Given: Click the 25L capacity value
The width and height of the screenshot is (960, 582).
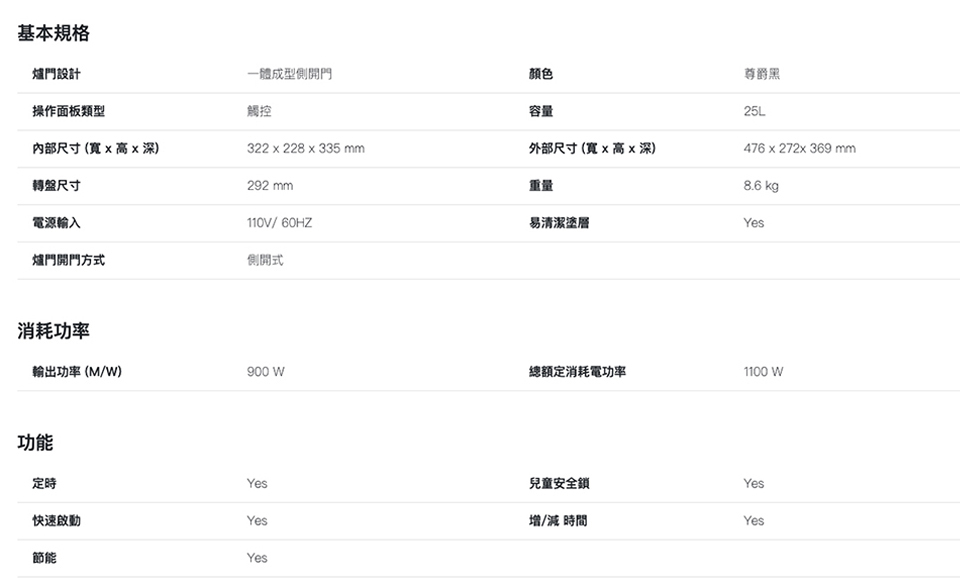Looking at the screenshot, I should coord(756,112).
